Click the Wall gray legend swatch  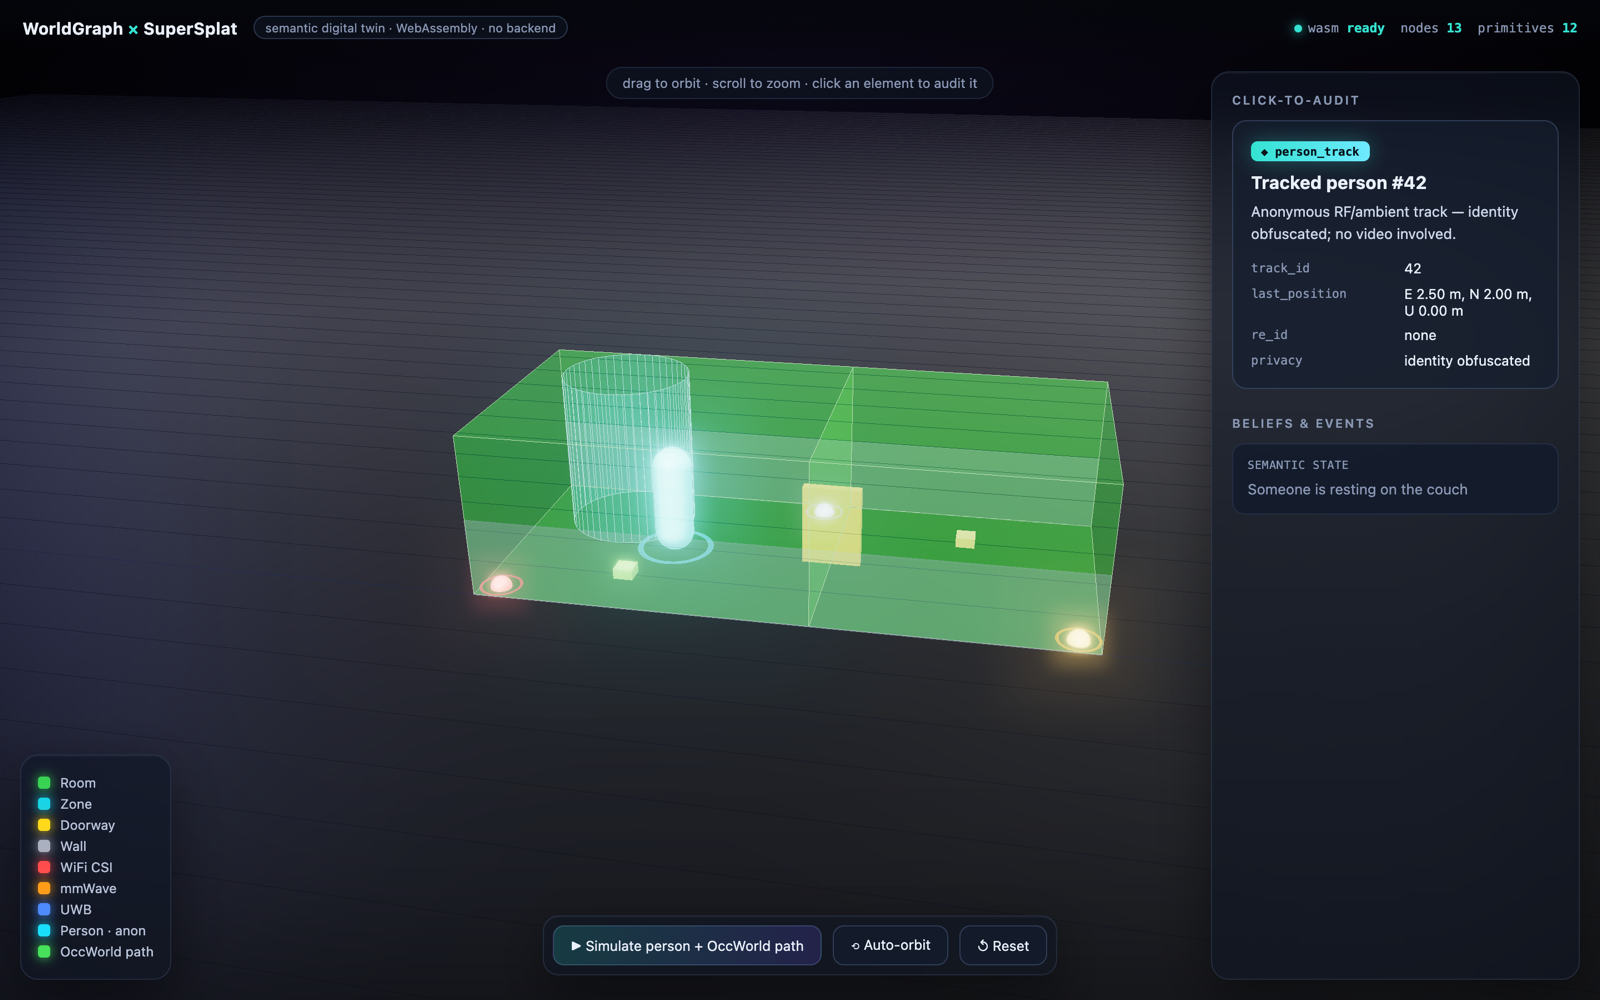click(44, 846)
